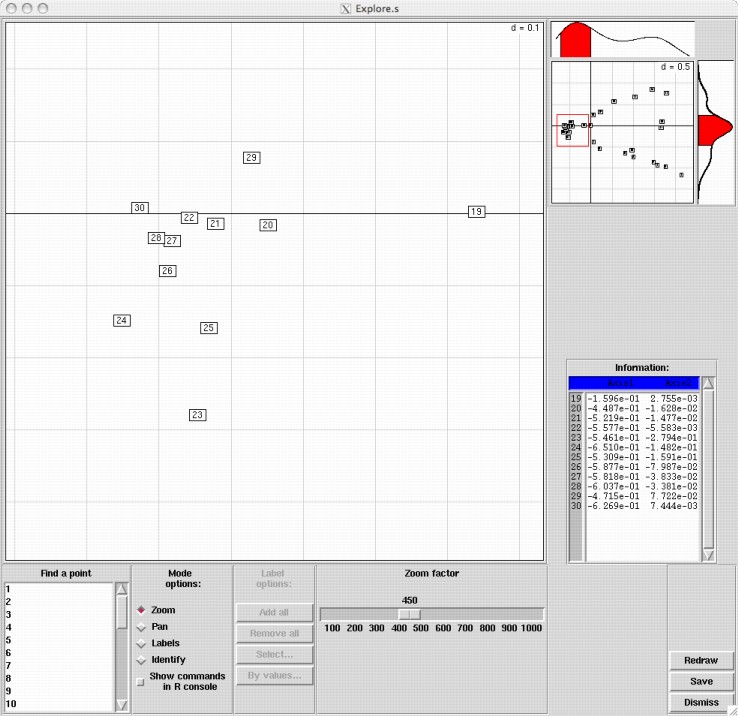Select the Pan mode option

[141, 626]
